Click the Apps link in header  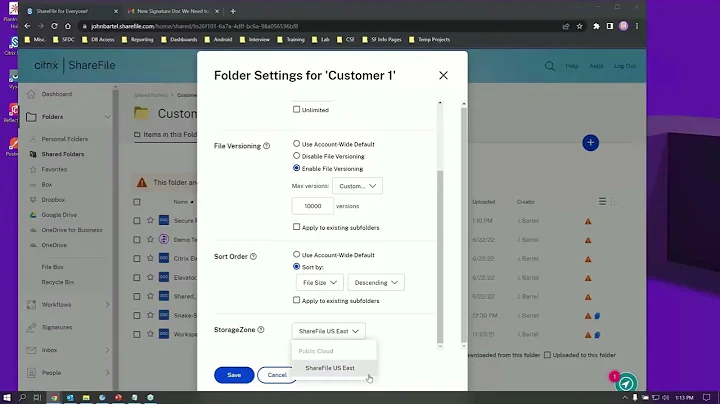point(596,66)
